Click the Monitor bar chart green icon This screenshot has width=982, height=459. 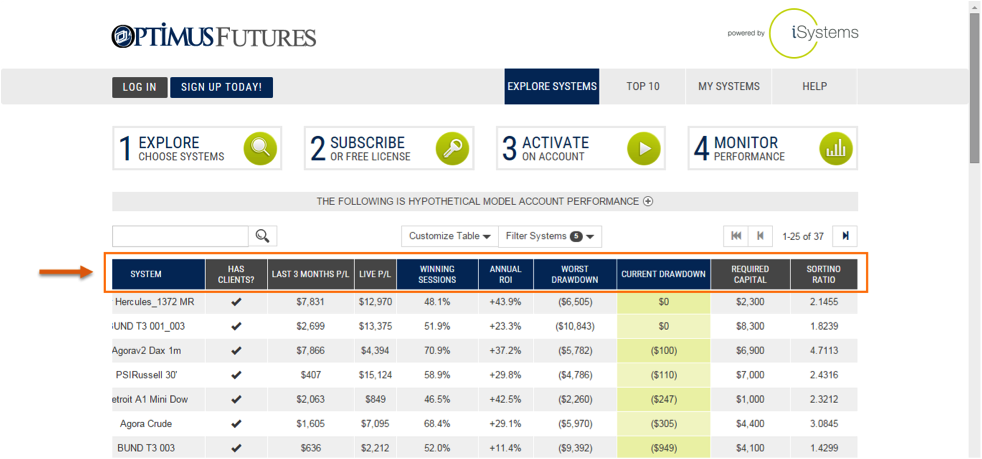[836, 148]
